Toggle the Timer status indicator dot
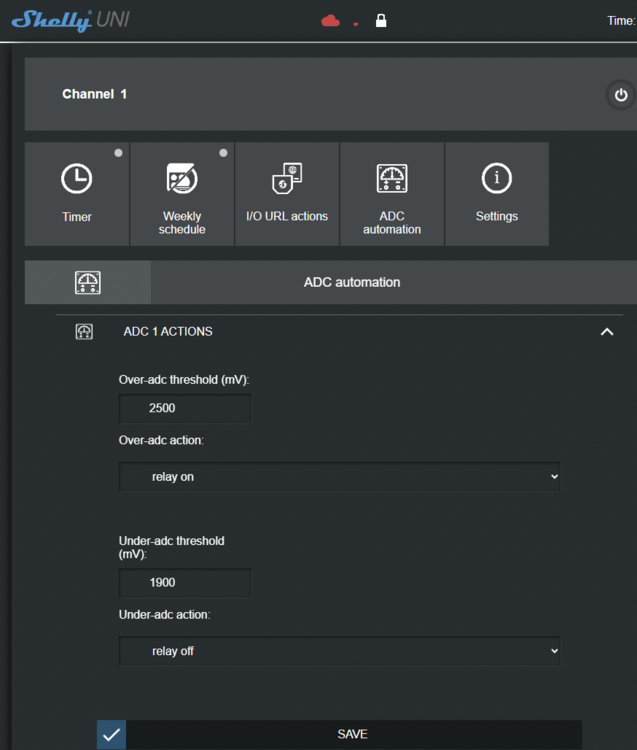Viewport: 637px width, 750px height. (118, 153)
